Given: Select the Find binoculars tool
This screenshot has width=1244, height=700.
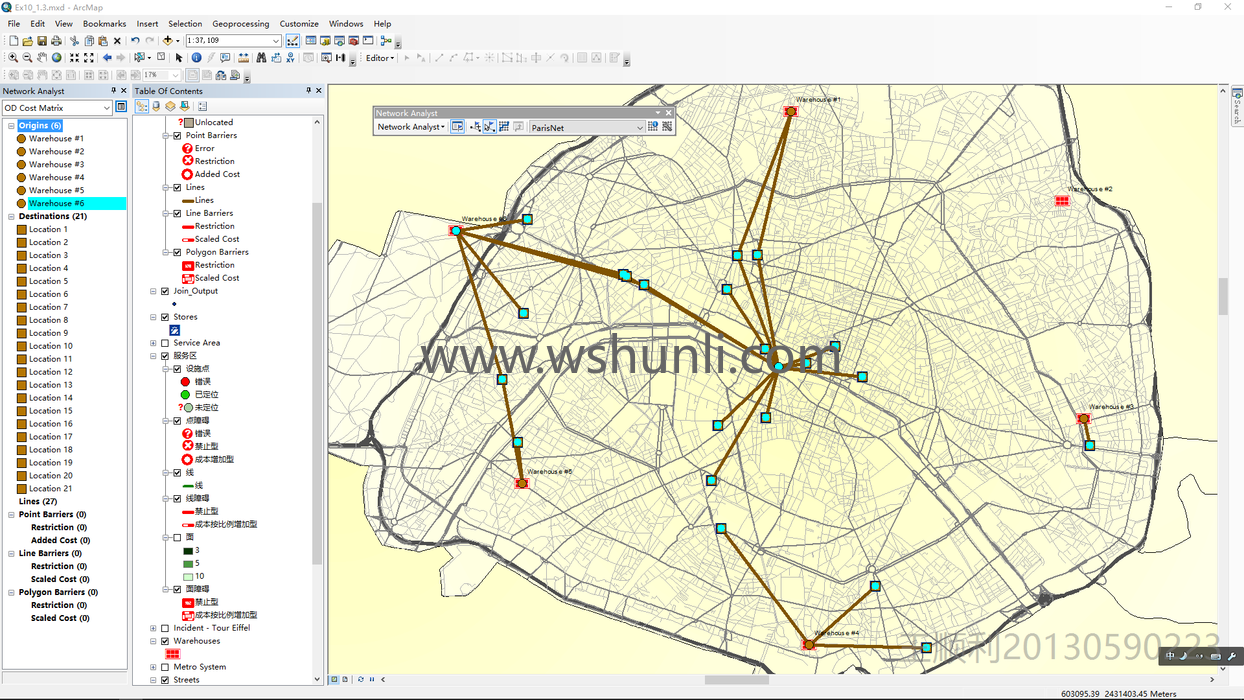Looking at the screenshot, I should pos(261,58).
